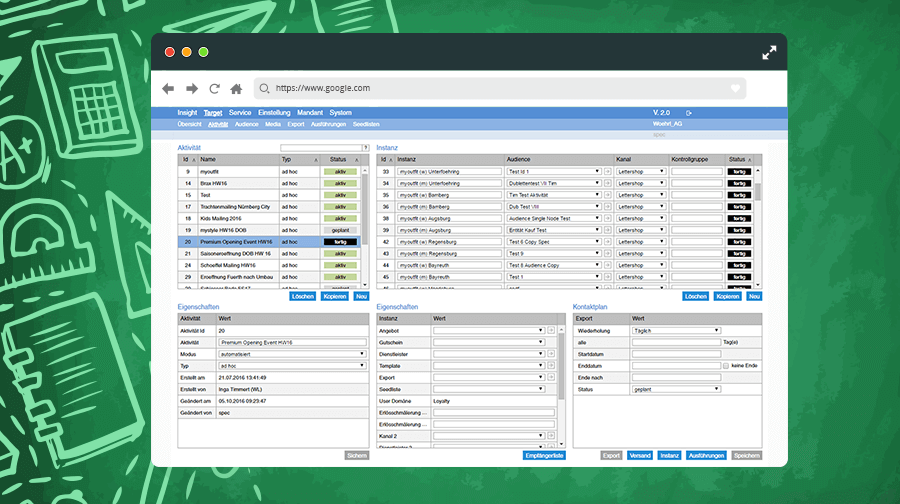Switch to the Ausführungen submenu tab
Viewport: 900px width, 504px height.
[328, 125]
